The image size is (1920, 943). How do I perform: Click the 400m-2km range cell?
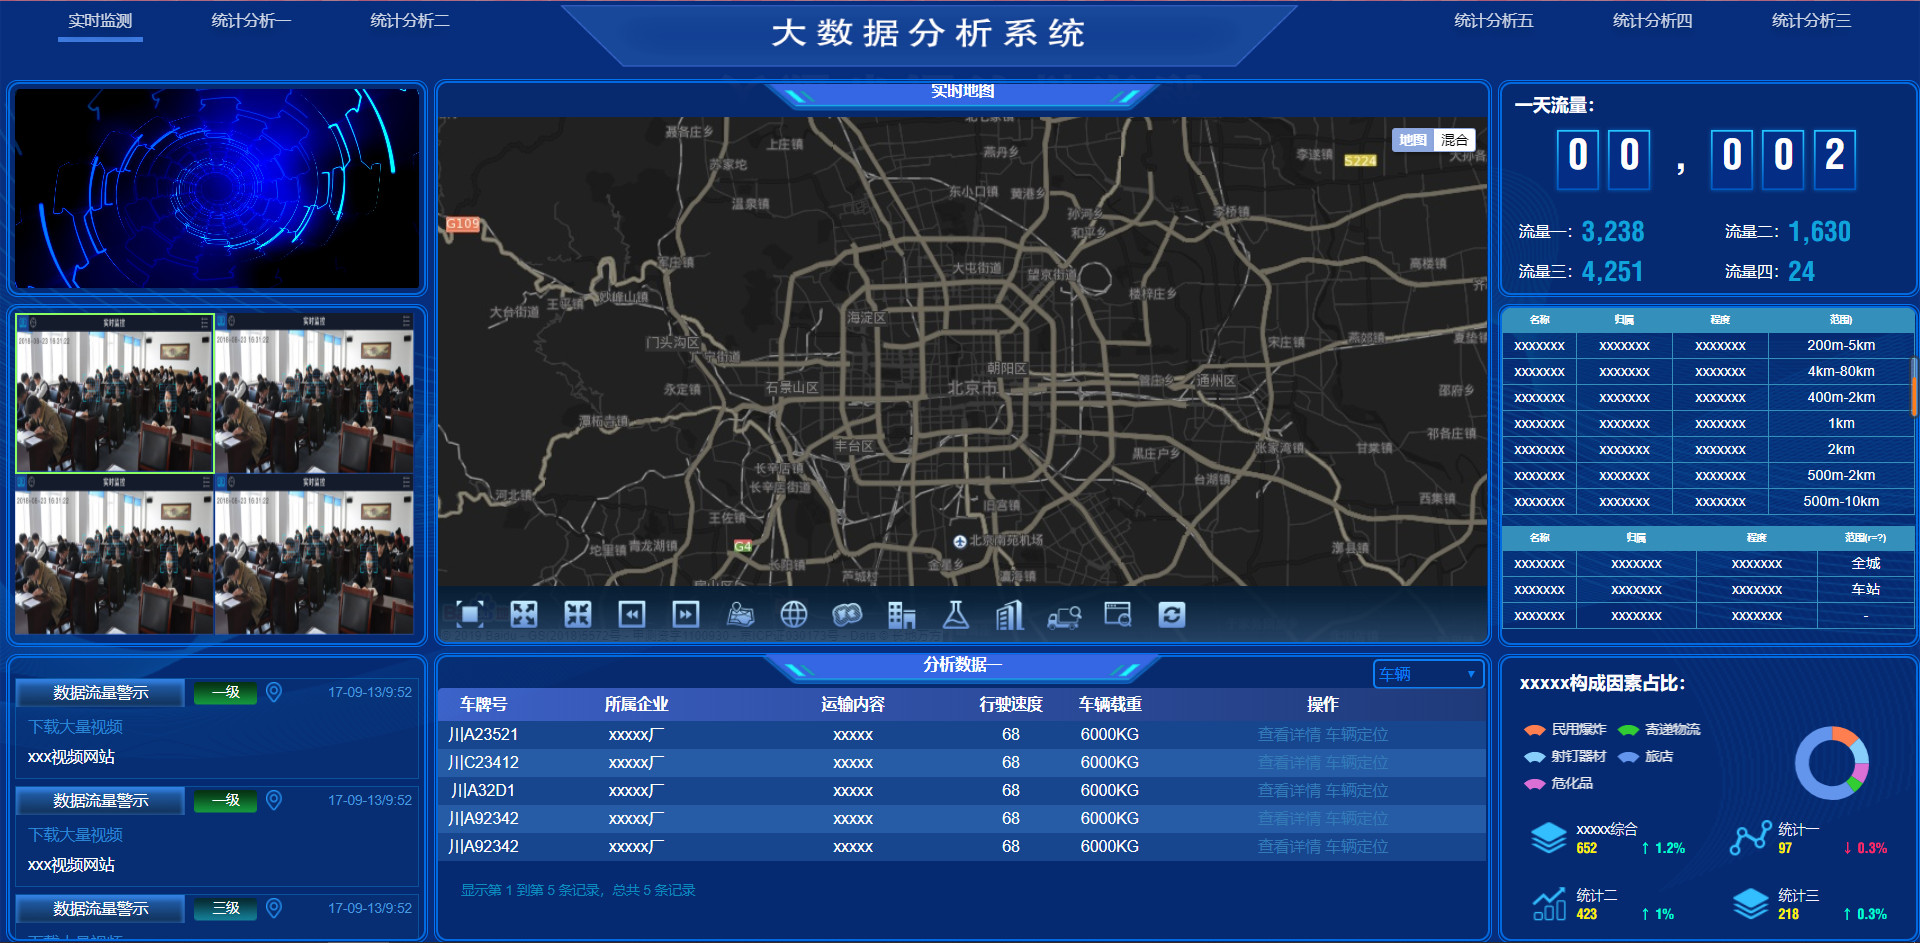(x=1841, y=397)
